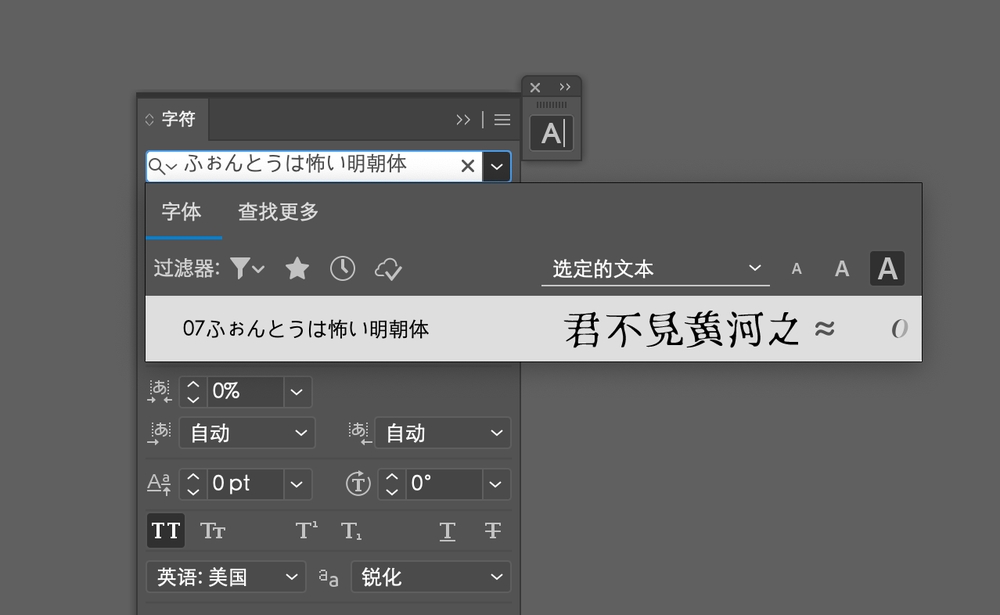Open right aki 自动 dropdown
This screenshot has height=615, width=1000.
point(443,433)
